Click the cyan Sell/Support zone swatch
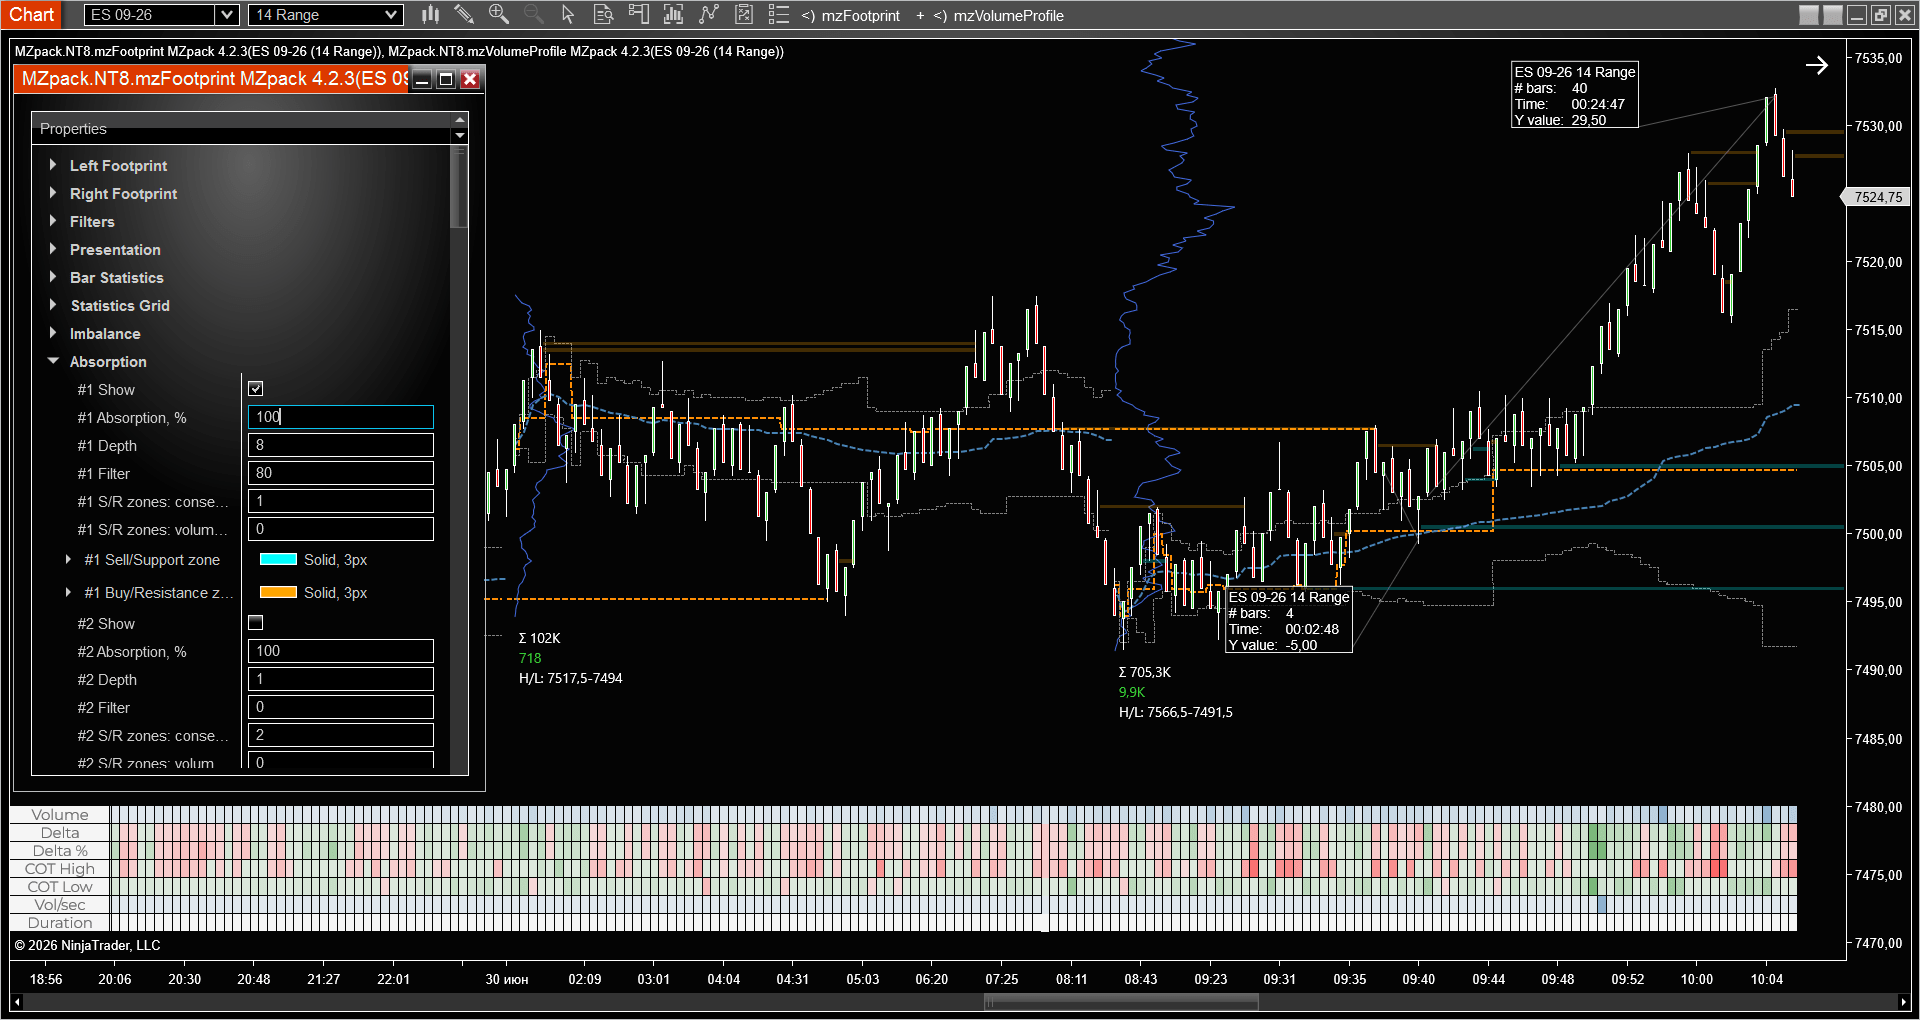 coord(278,559)
